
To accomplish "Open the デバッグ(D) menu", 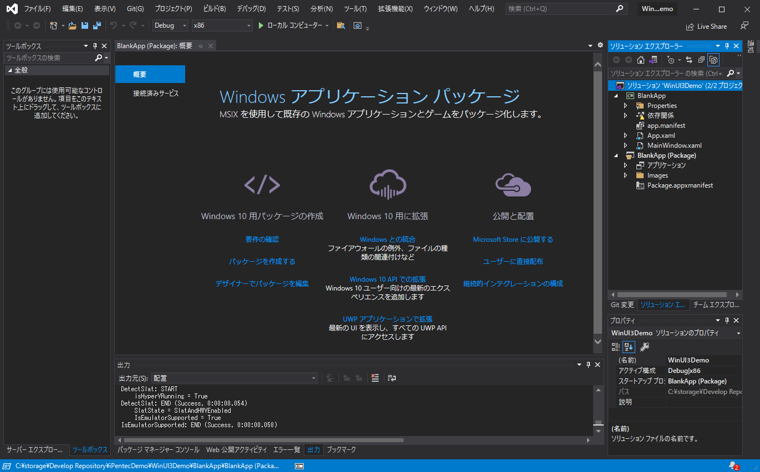I will (x=252, y=9).
